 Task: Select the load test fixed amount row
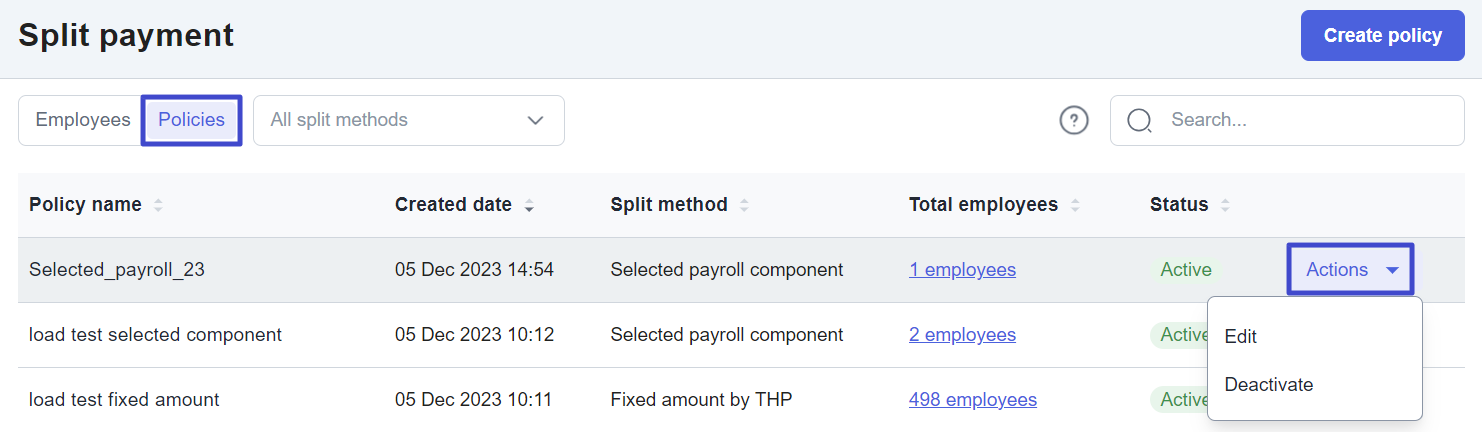pyautogui.click(x=741, y=400)
